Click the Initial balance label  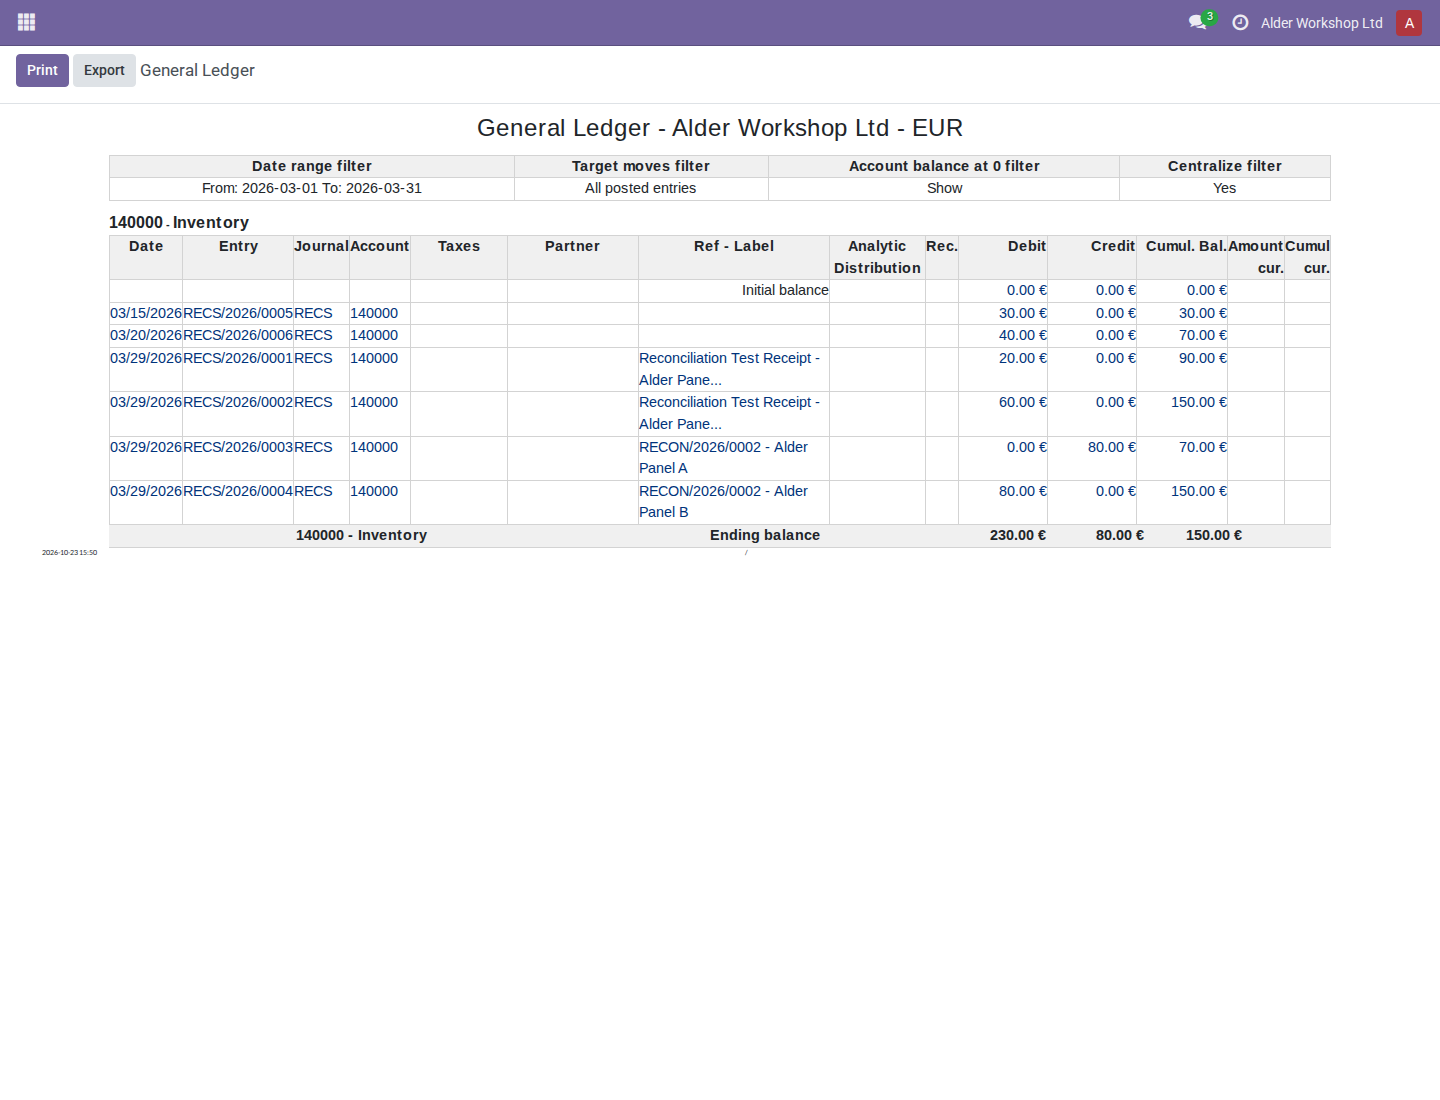coord(785,290)
